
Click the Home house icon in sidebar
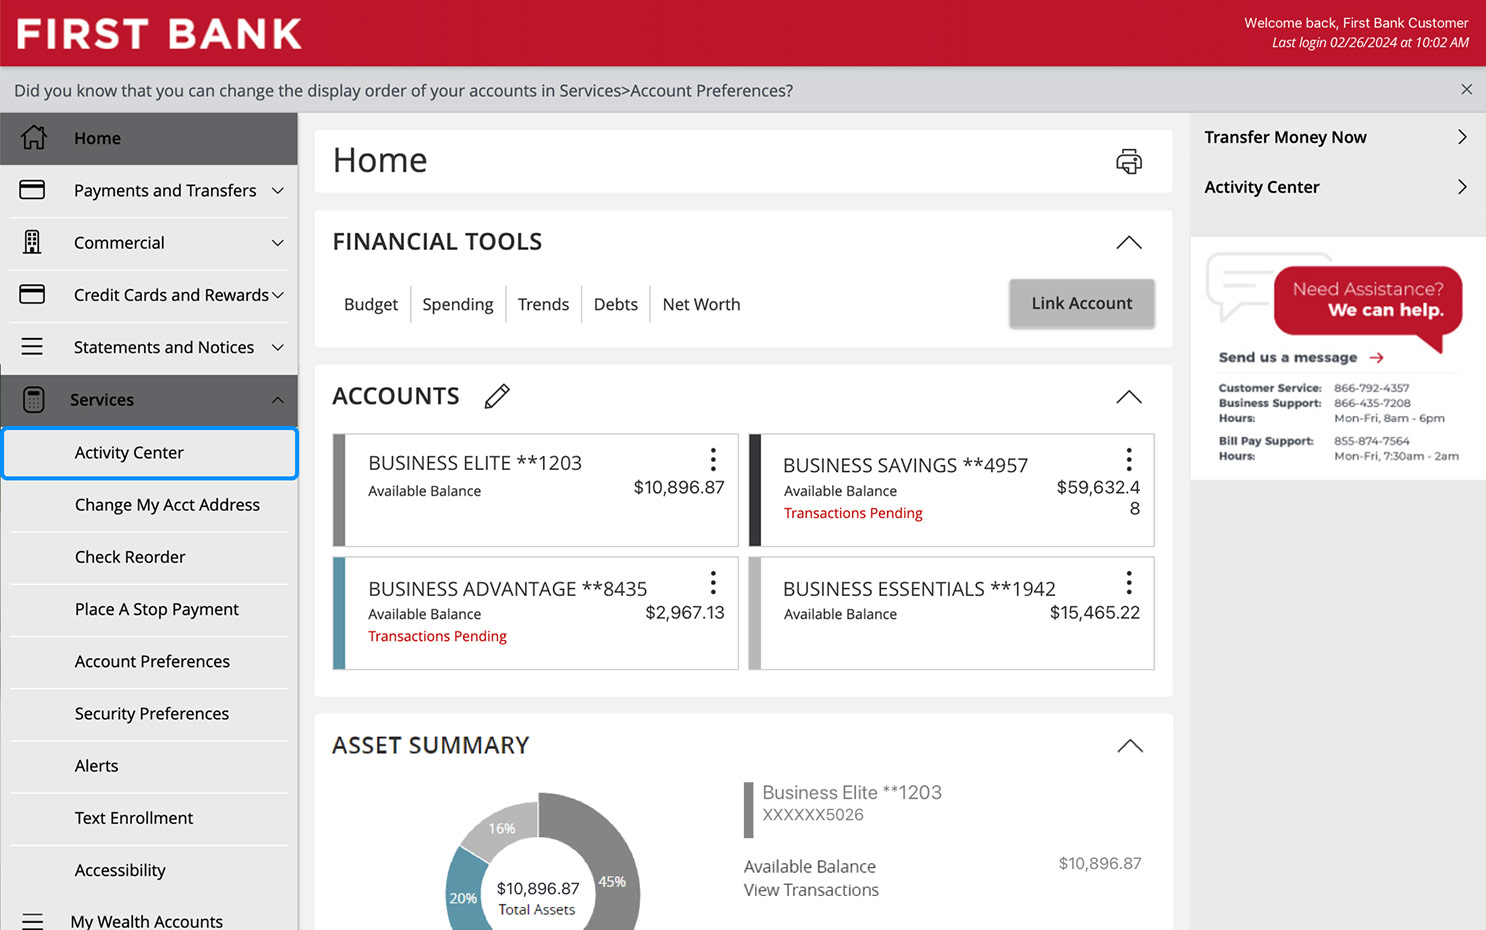(x=34, y=138)
